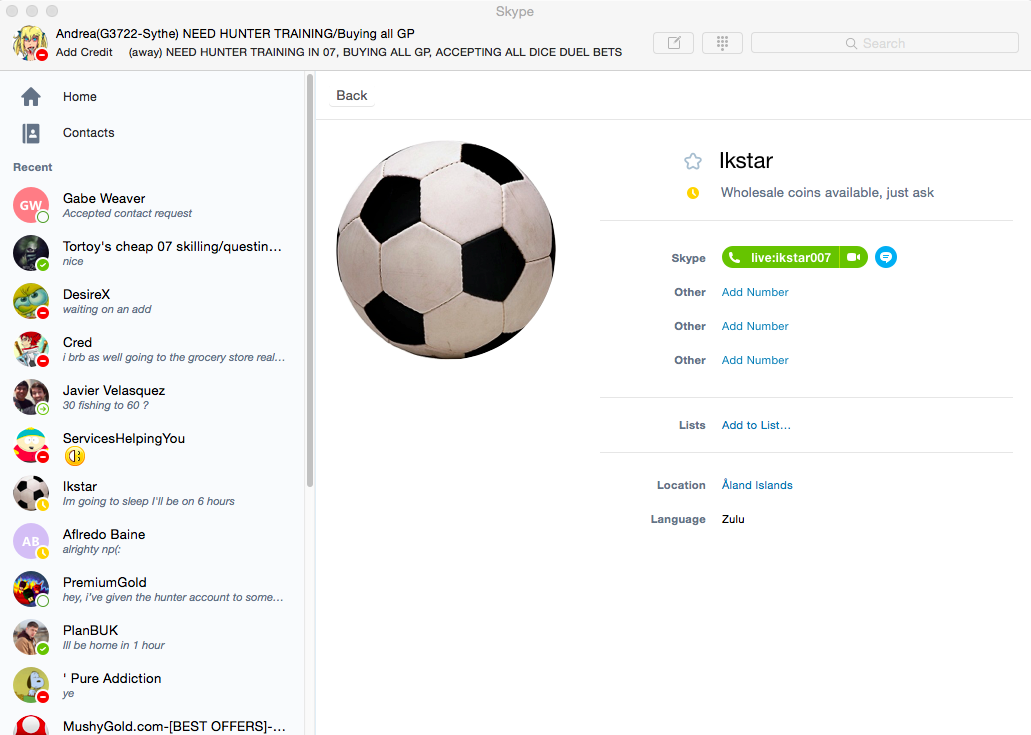Click the emoticon under ServicesHelpingYou

[74, 456]
